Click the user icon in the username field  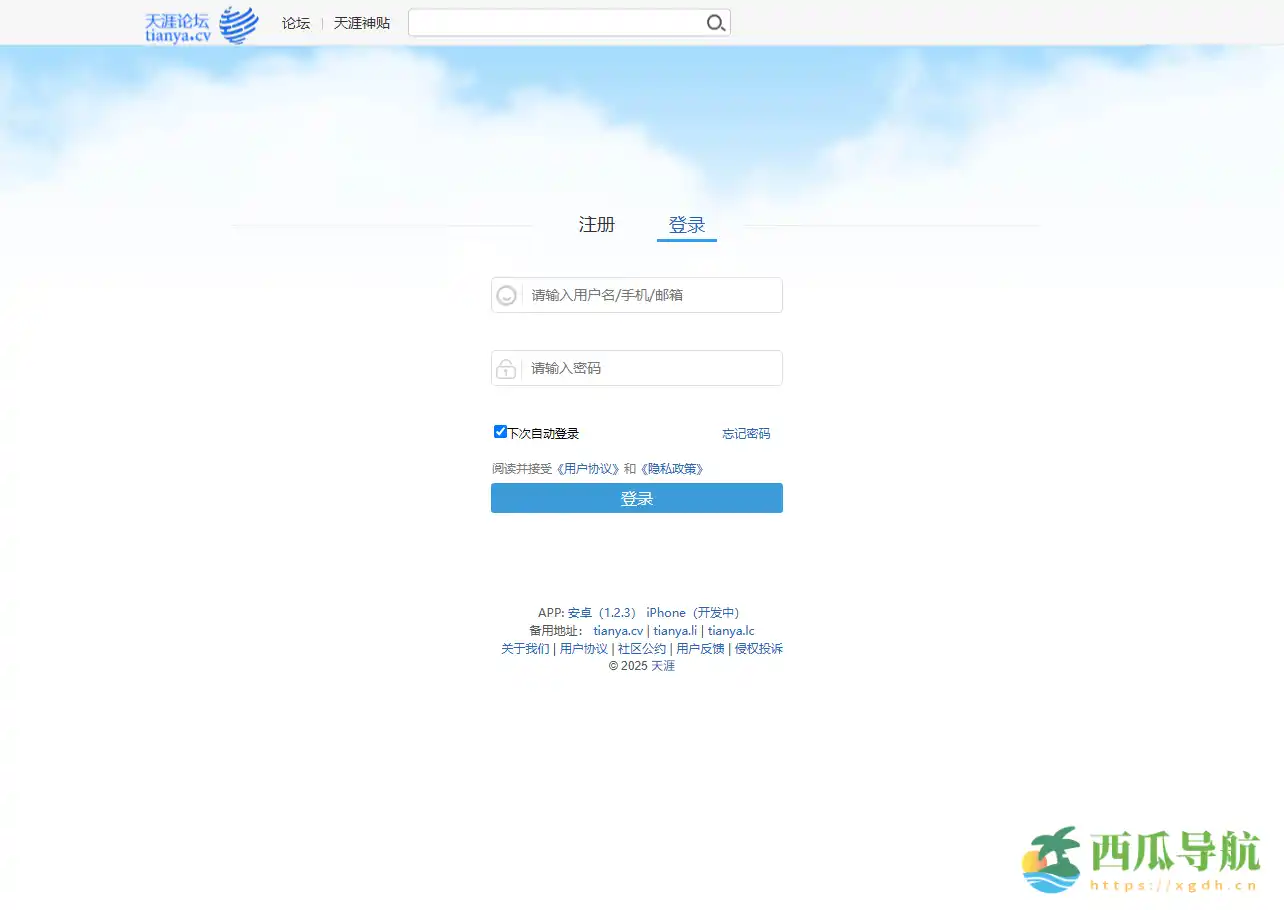click(507, 294)
